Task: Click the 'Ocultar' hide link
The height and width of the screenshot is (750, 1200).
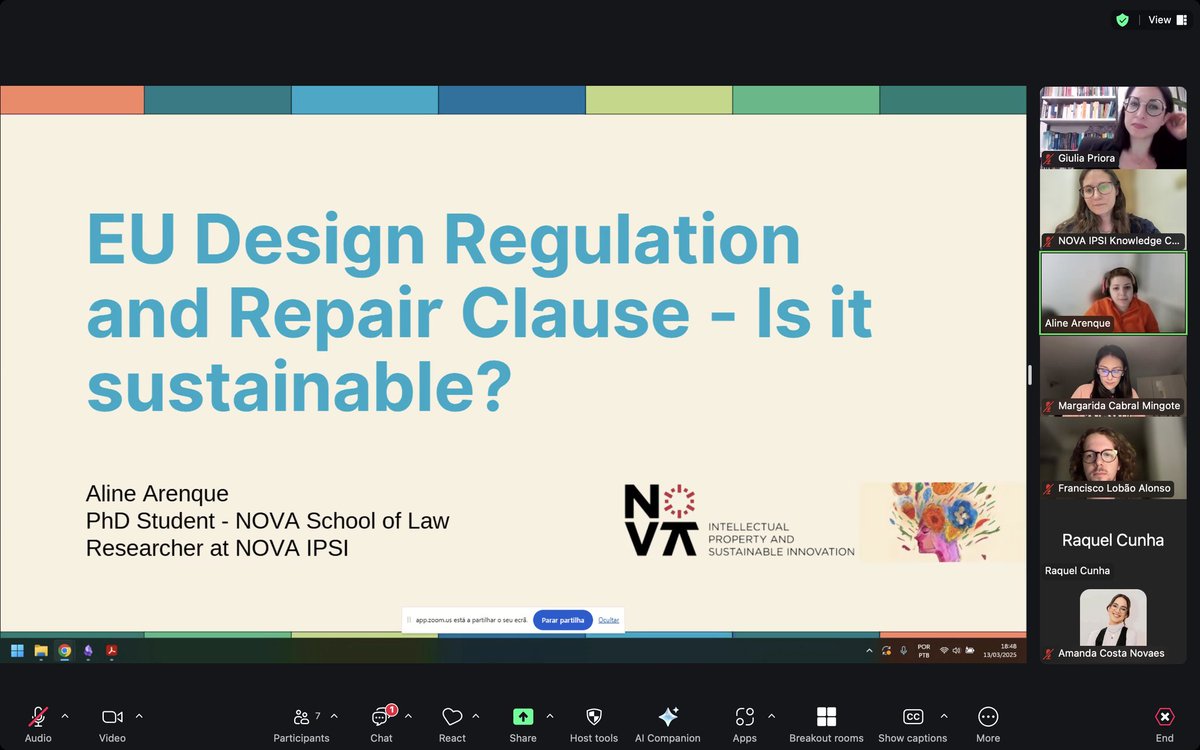Action: [609, 620]
